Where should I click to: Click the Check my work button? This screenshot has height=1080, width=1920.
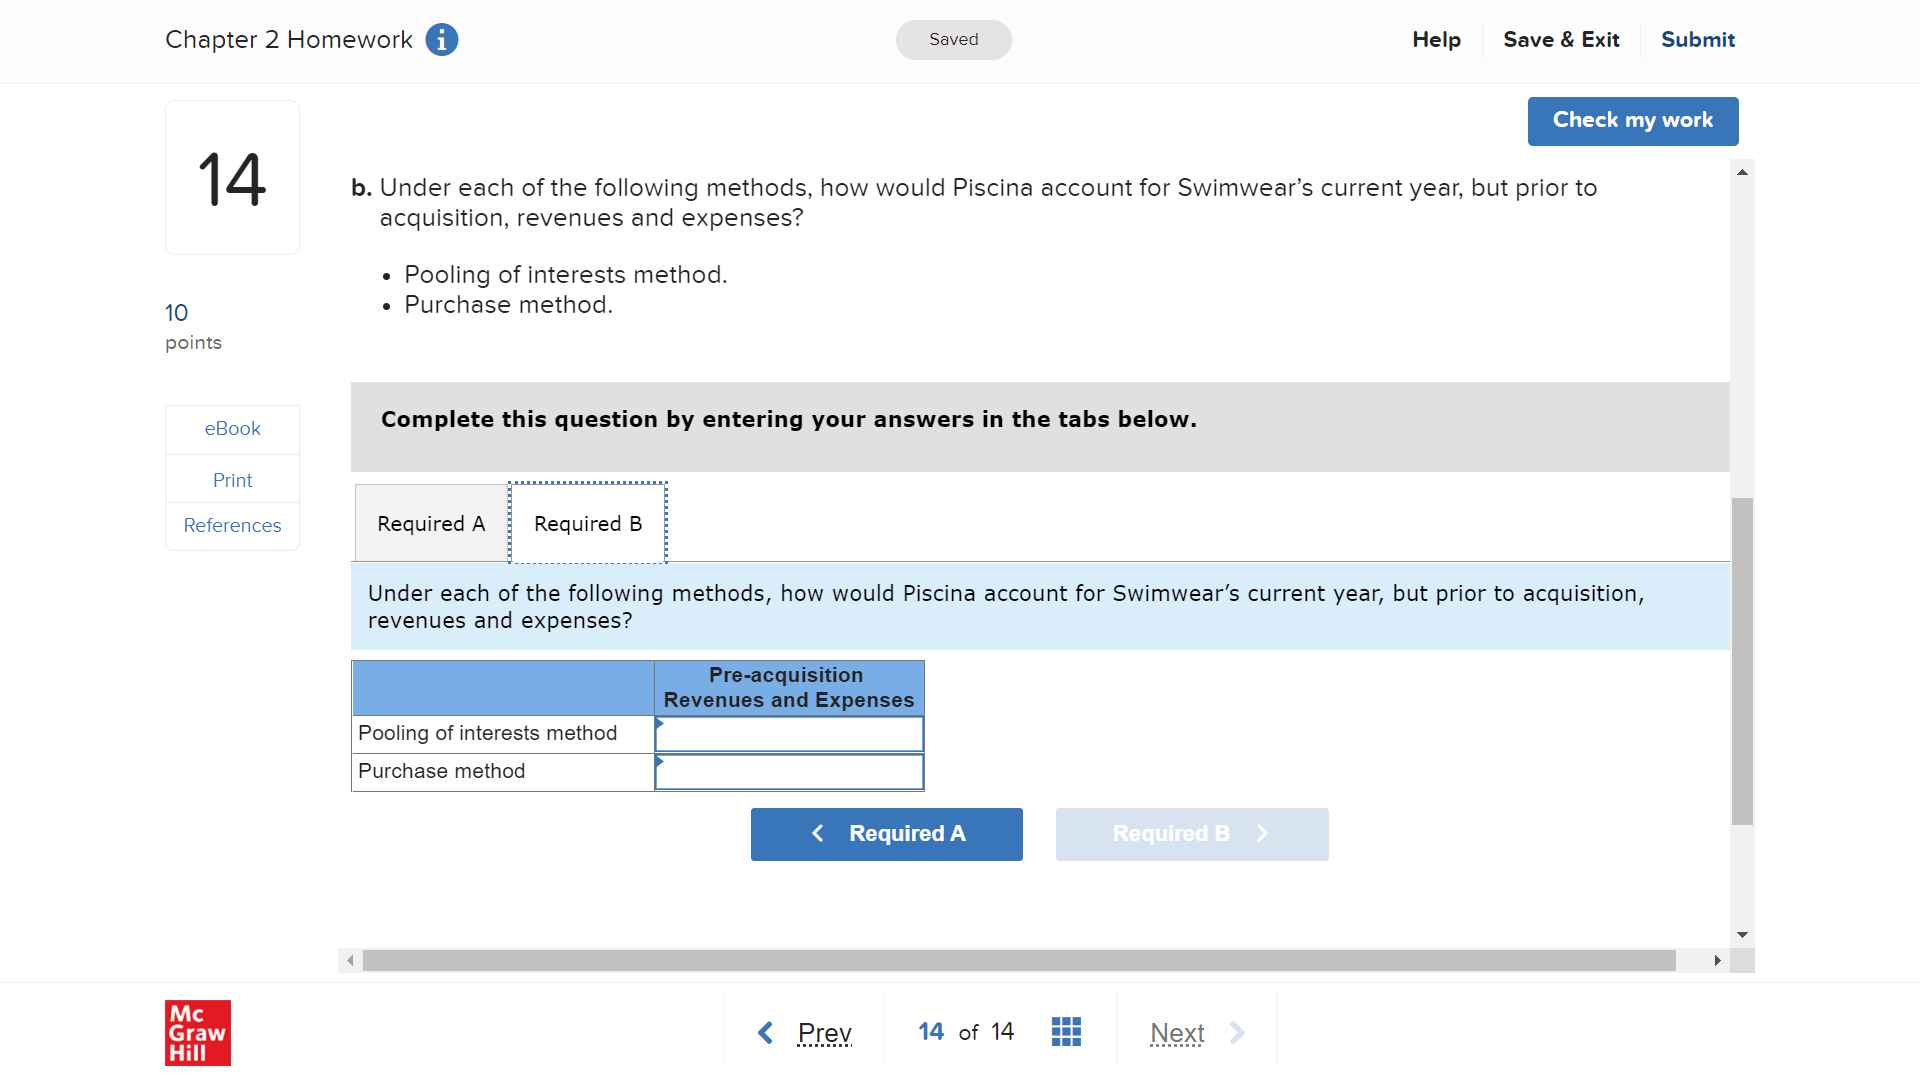click(1633, 121)
